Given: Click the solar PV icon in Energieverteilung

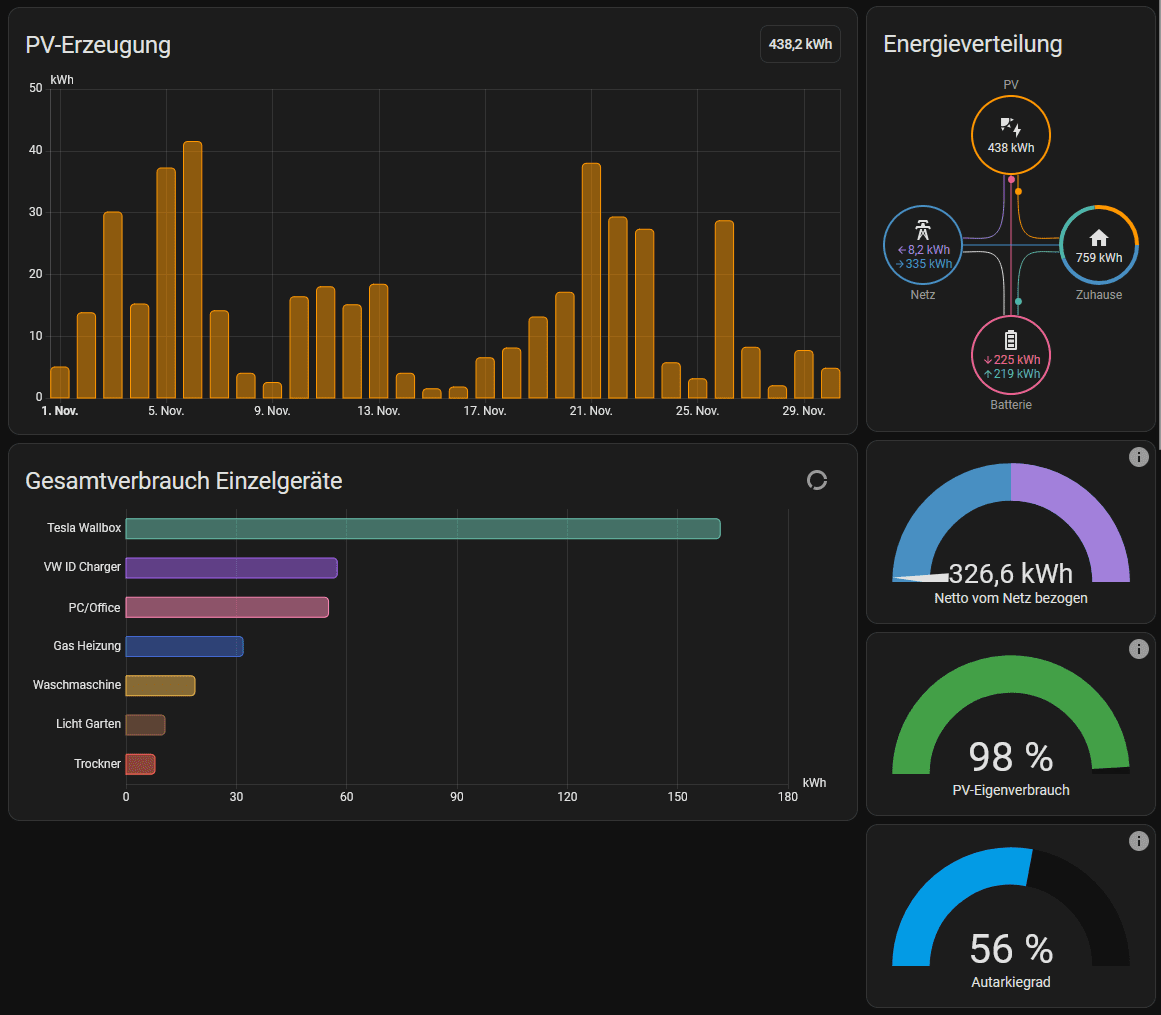Looking at the screenshot, I should 1011,127.
